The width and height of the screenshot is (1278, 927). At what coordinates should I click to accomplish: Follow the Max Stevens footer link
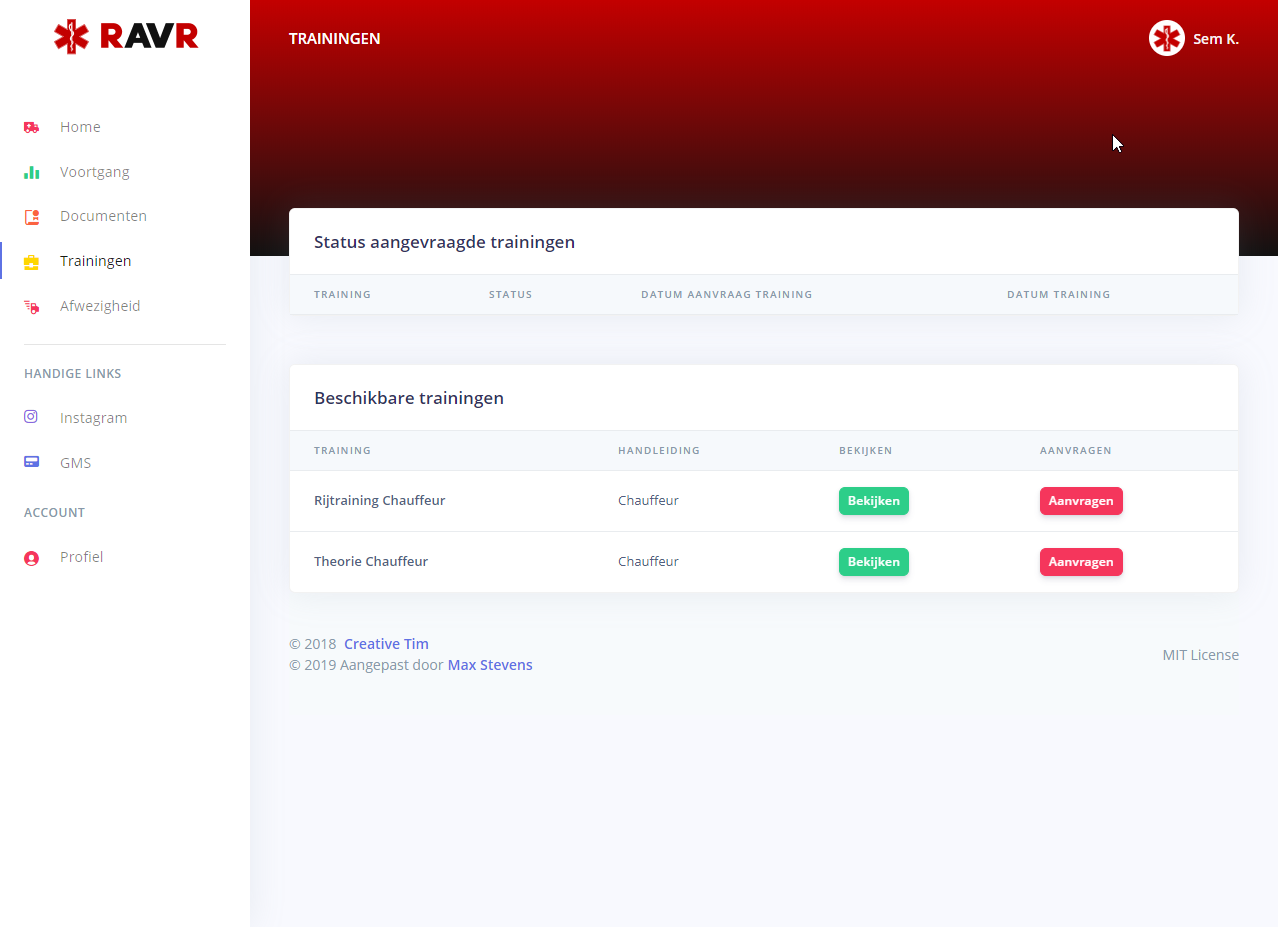point(490,665)
